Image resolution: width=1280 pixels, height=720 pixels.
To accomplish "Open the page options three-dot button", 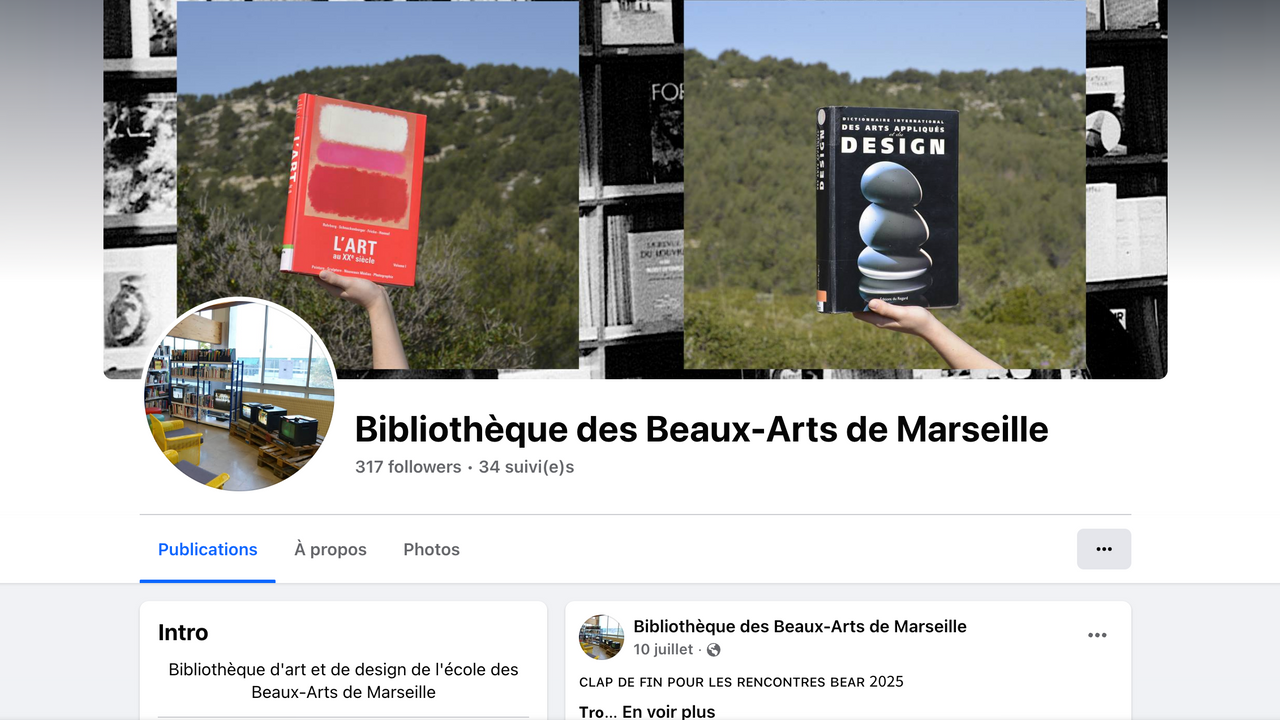I will click(1104, 549).
